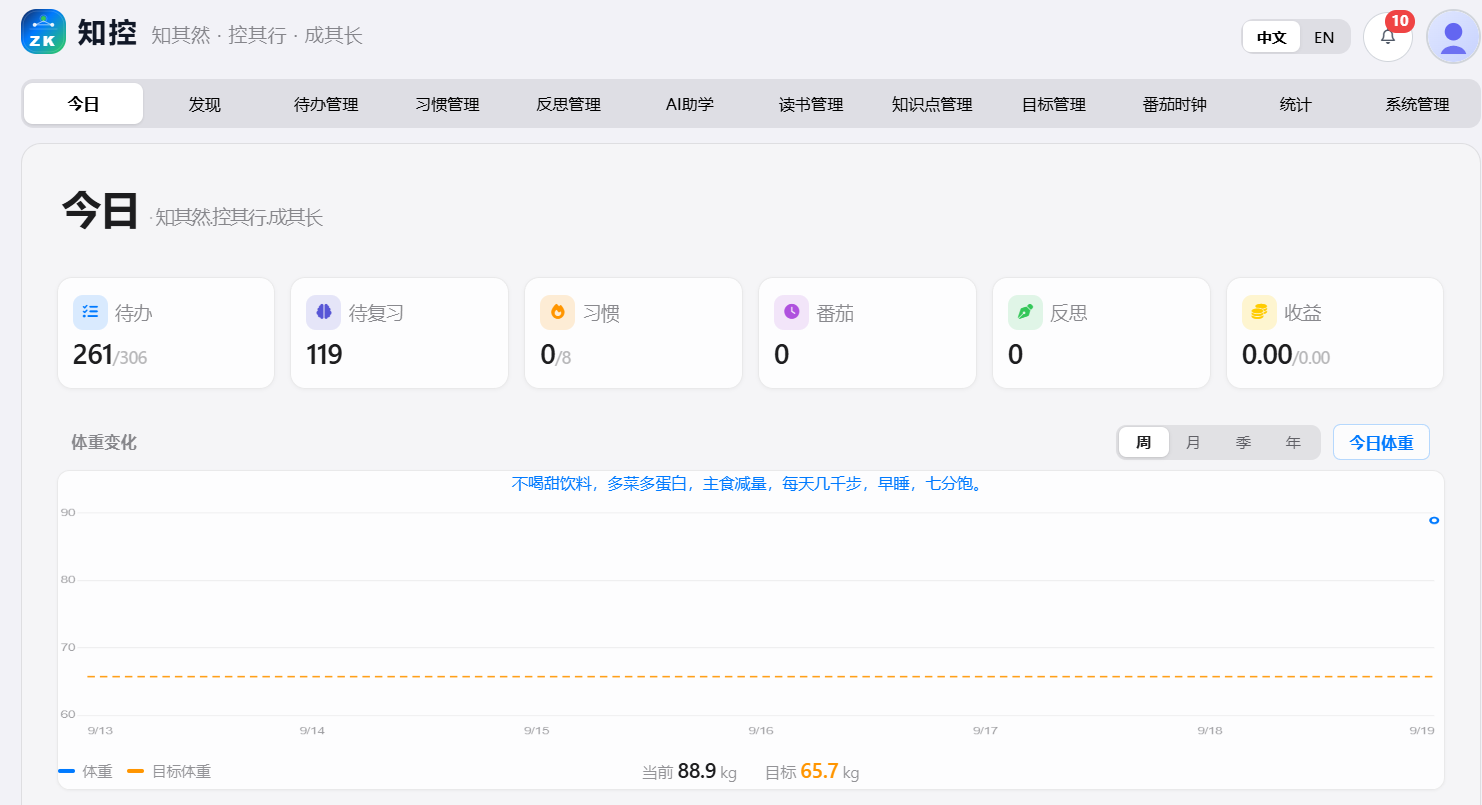Image resolution: width=1482 pixels, height=805 pixels.
Task: Open the 系统管理 tab
Action: click(1417, 104)
